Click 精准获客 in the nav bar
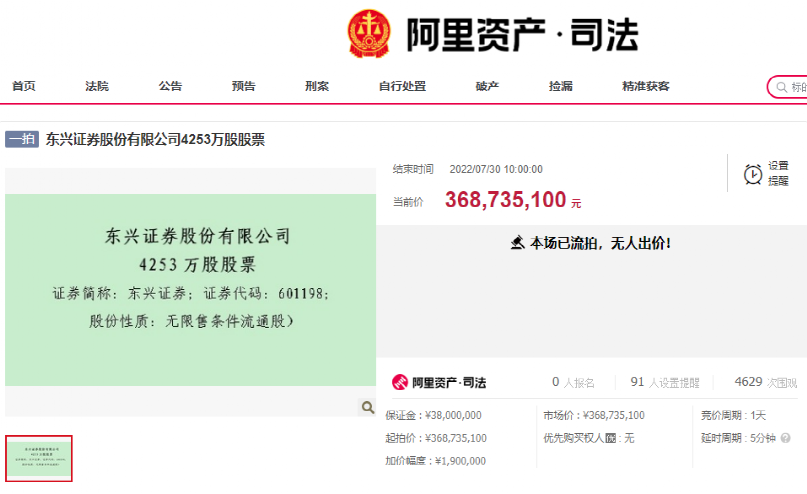The image size is (807, 494). click(645, 86)
